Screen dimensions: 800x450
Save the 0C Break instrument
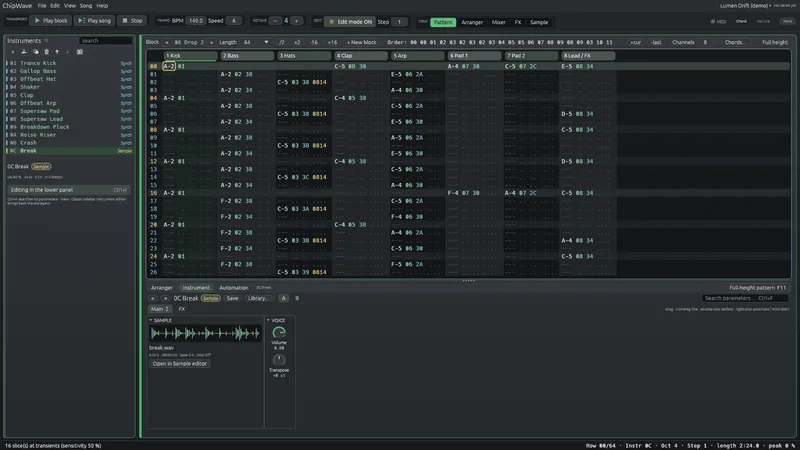pos(232,298)
